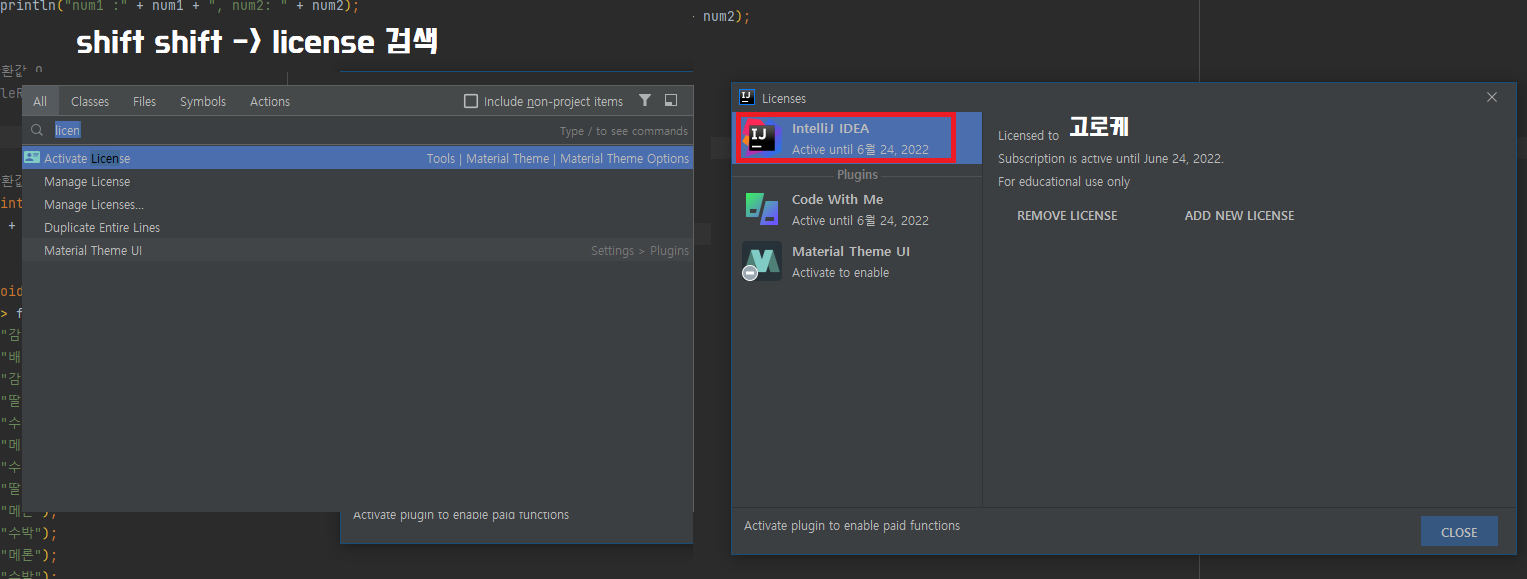Switch to the Symbols tab

[203, 101]
